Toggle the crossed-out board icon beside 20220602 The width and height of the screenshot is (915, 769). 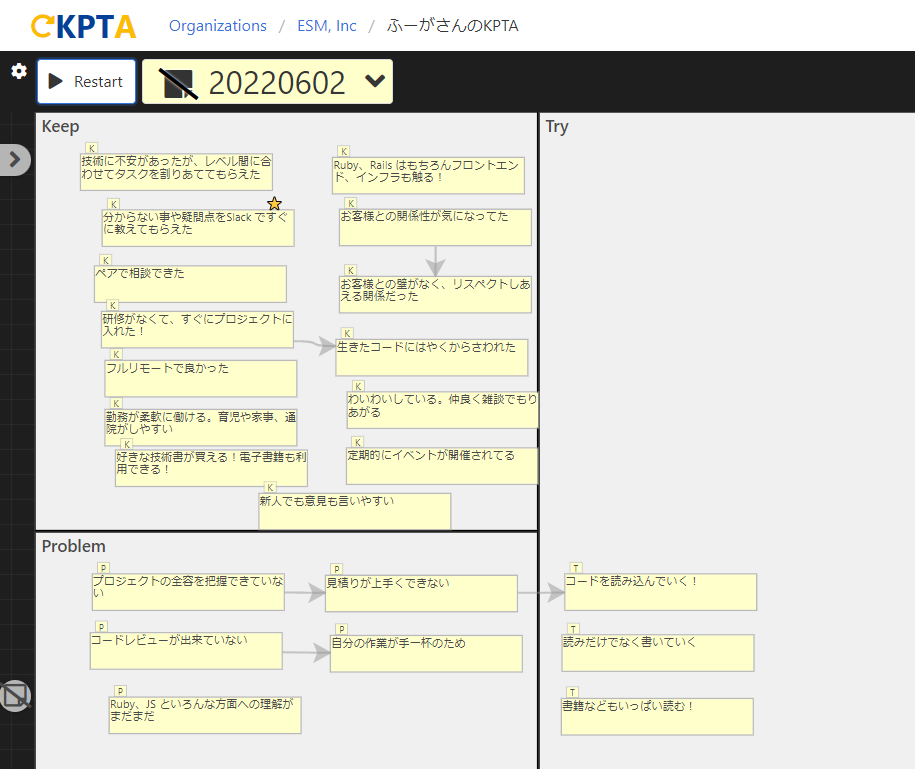pyautogui.click(x=179, y=84)
